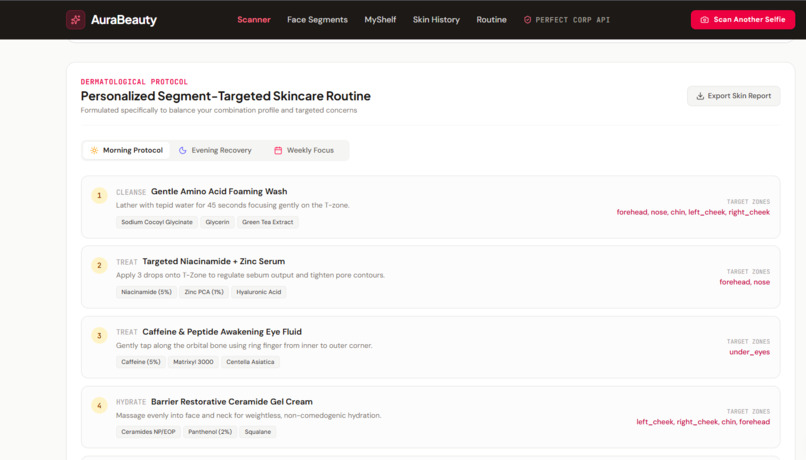Click Ceramides NP/EOP ingredient tag
The width and height of the screenshot is (806, 460).
(x=148, y=432)
